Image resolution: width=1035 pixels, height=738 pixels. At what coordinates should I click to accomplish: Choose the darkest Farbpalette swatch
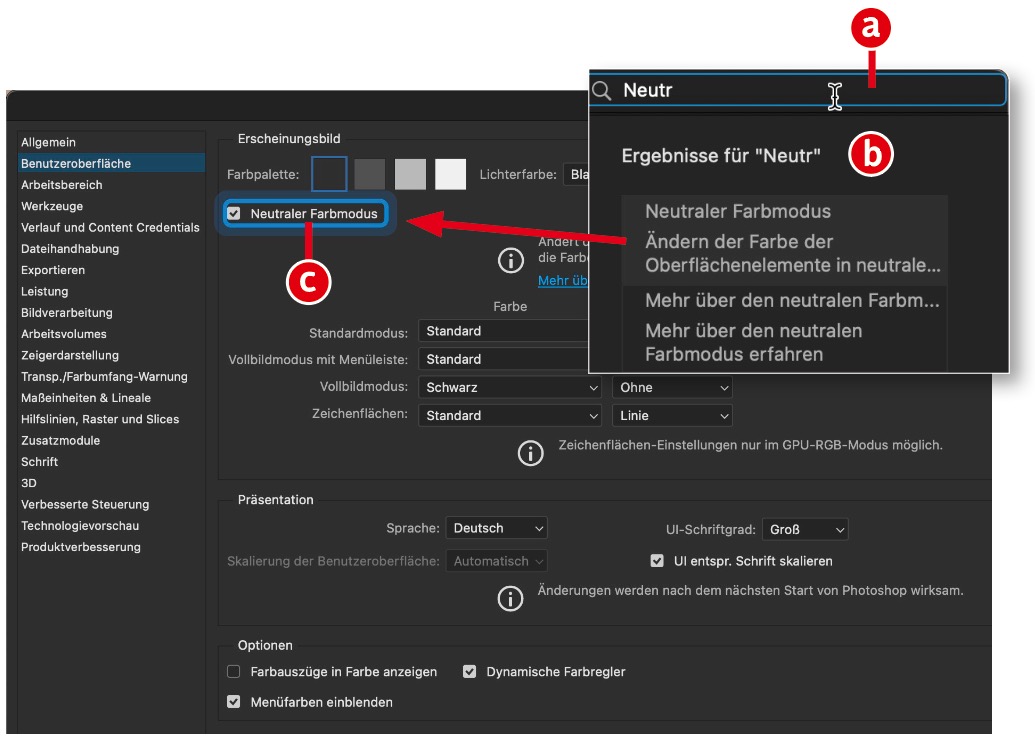[329, 174]
